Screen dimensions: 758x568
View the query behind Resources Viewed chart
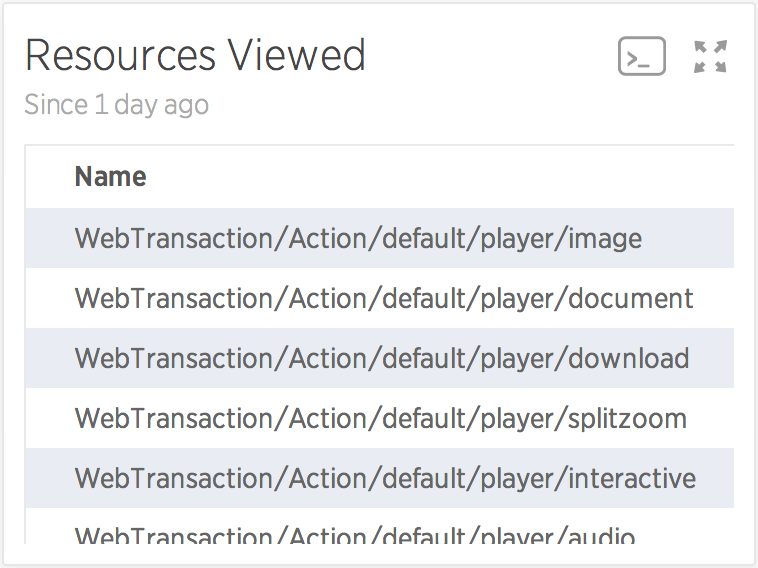click(x=641, y=56)
